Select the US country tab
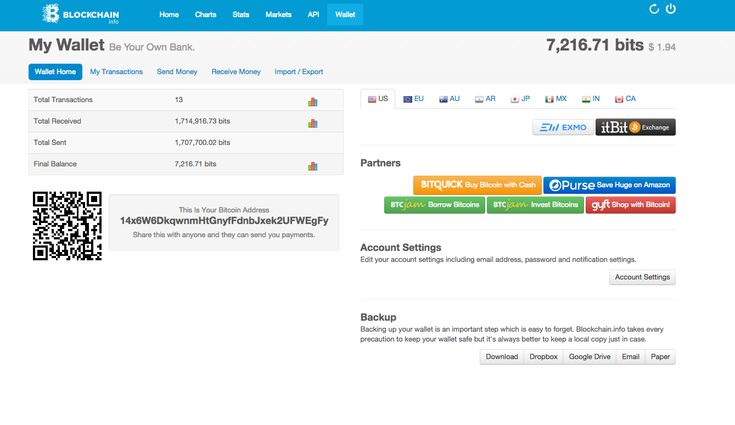This screenshot has width=735, height=425. pyautogui.click(x=378, y=99)
